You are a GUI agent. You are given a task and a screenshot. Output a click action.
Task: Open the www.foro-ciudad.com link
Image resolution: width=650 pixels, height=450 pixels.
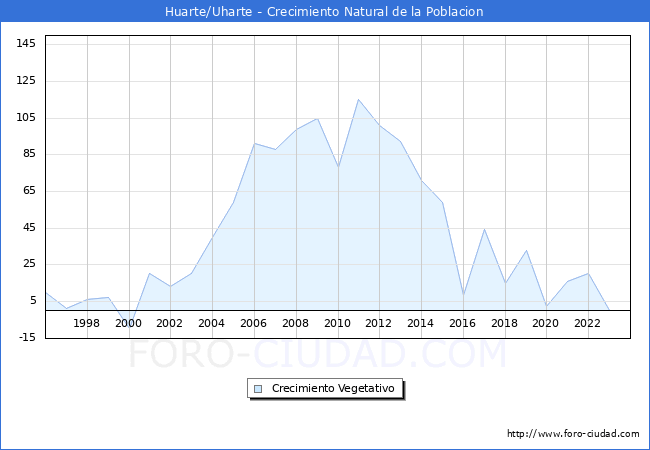point(573,434)
